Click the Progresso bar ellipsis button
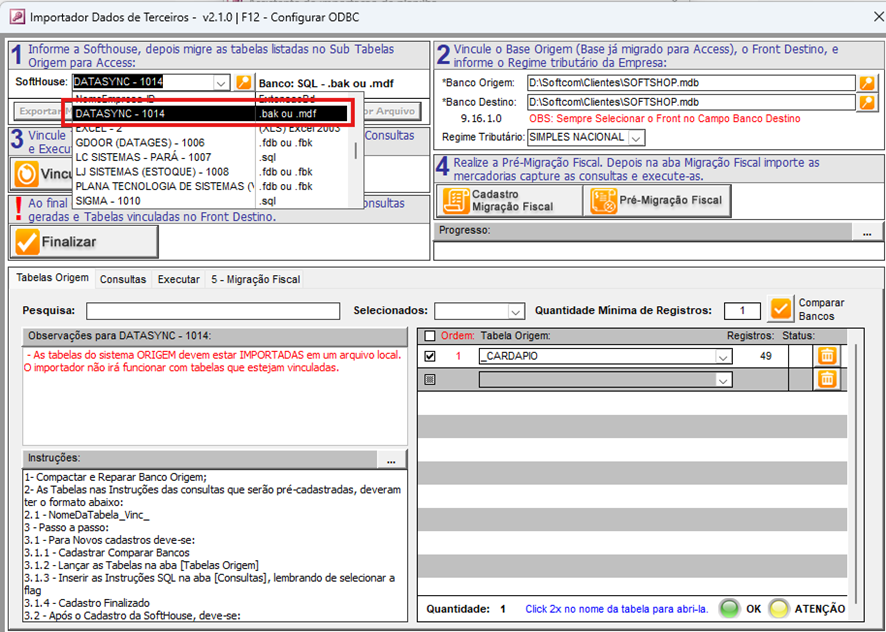The image size is (886, 632). pos(867,232)
